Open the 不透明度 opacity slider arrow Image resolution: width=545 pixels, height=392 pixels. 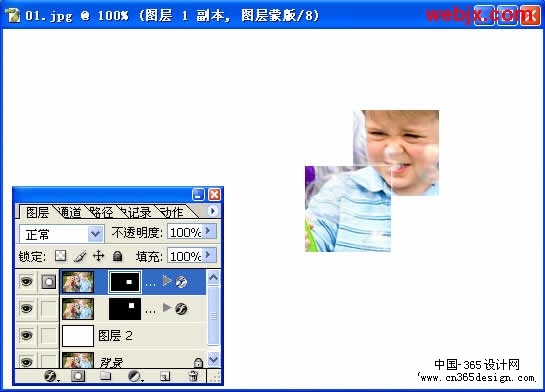tap(210, 231)
